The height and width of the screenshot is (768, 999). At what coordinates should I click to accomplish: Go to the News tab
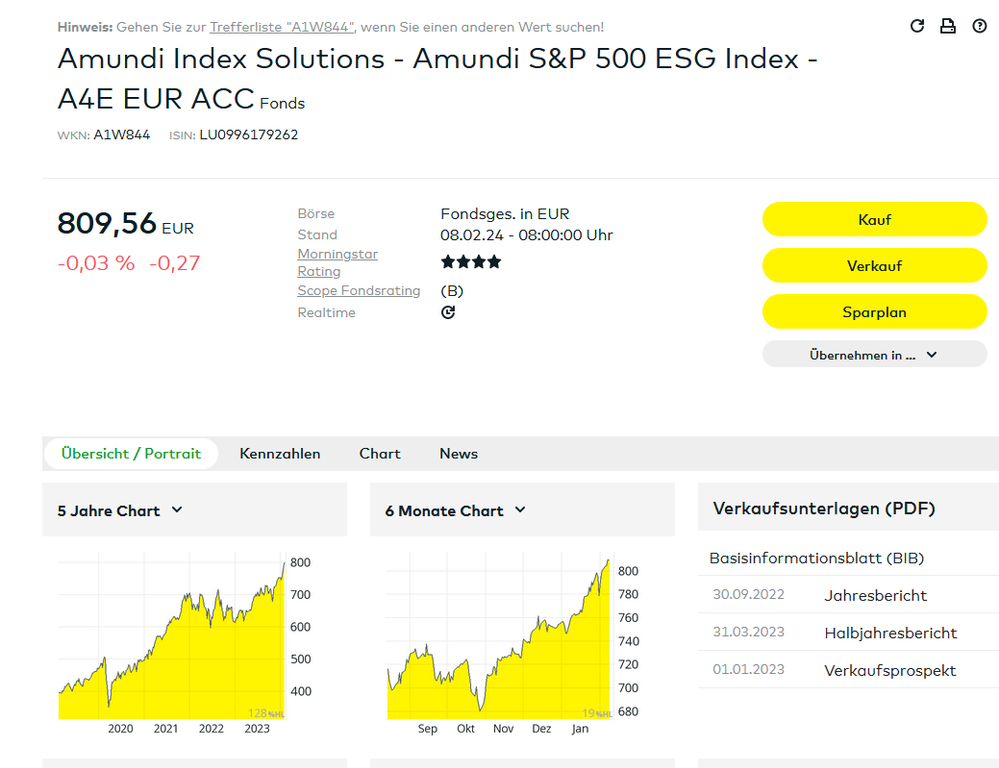[x=459, y=453]
